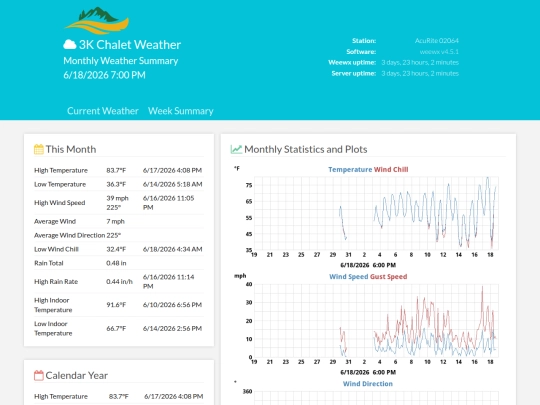Select the Weewx uptime value

tap(420, 62)
